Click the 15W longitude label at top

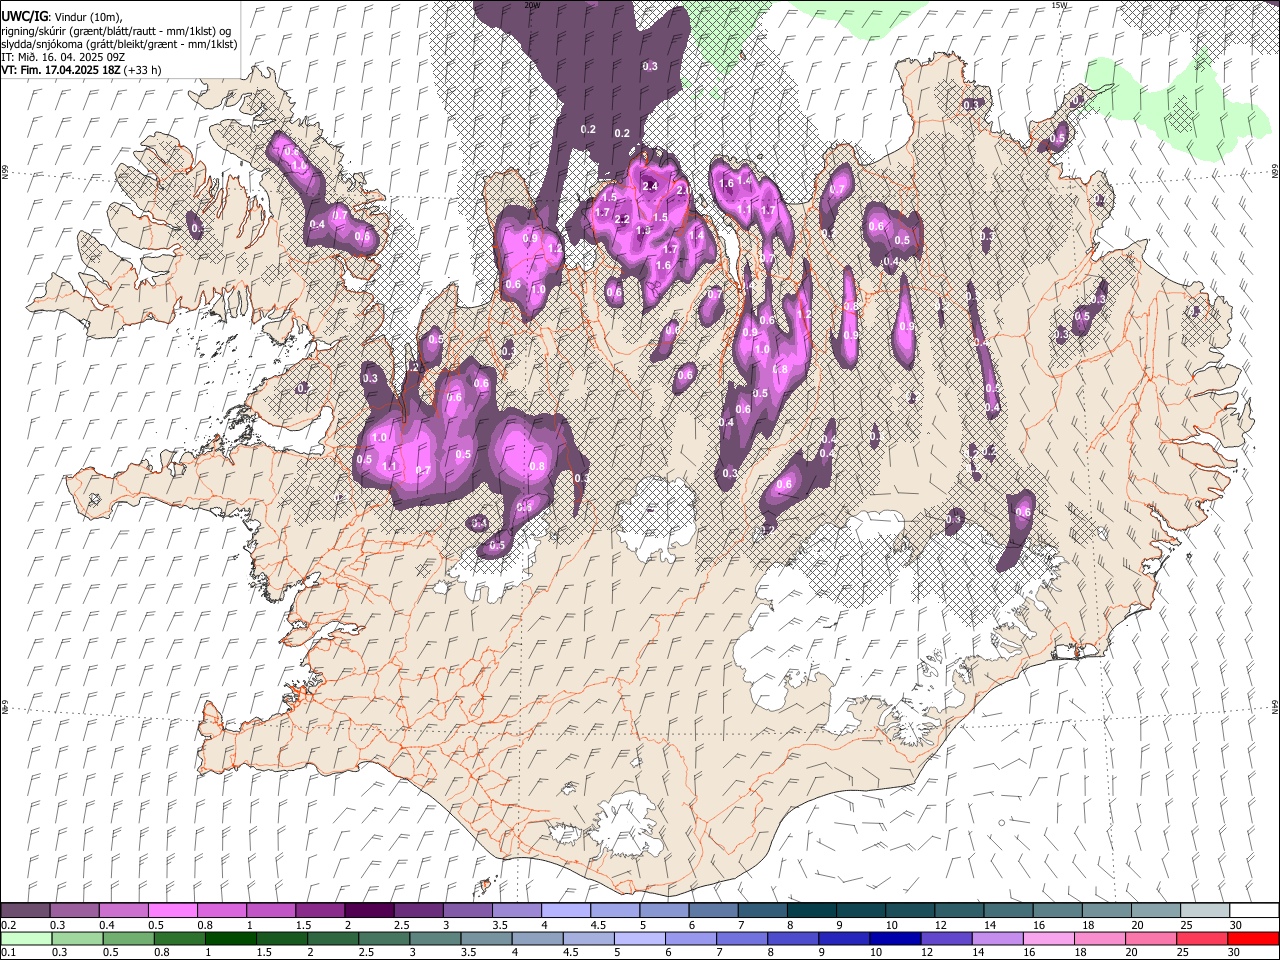pyautogui.click(x=1060, y=5)
